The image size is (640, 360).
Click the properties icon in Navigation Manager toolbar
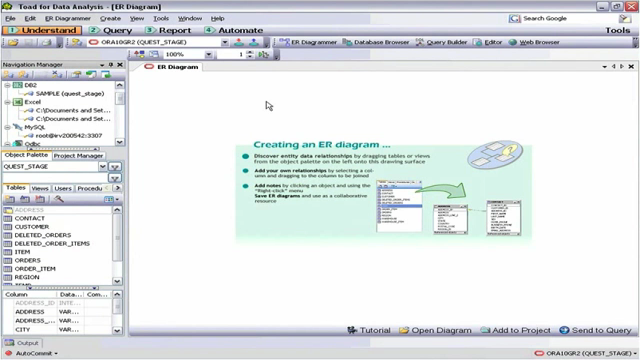pos(76,74)
